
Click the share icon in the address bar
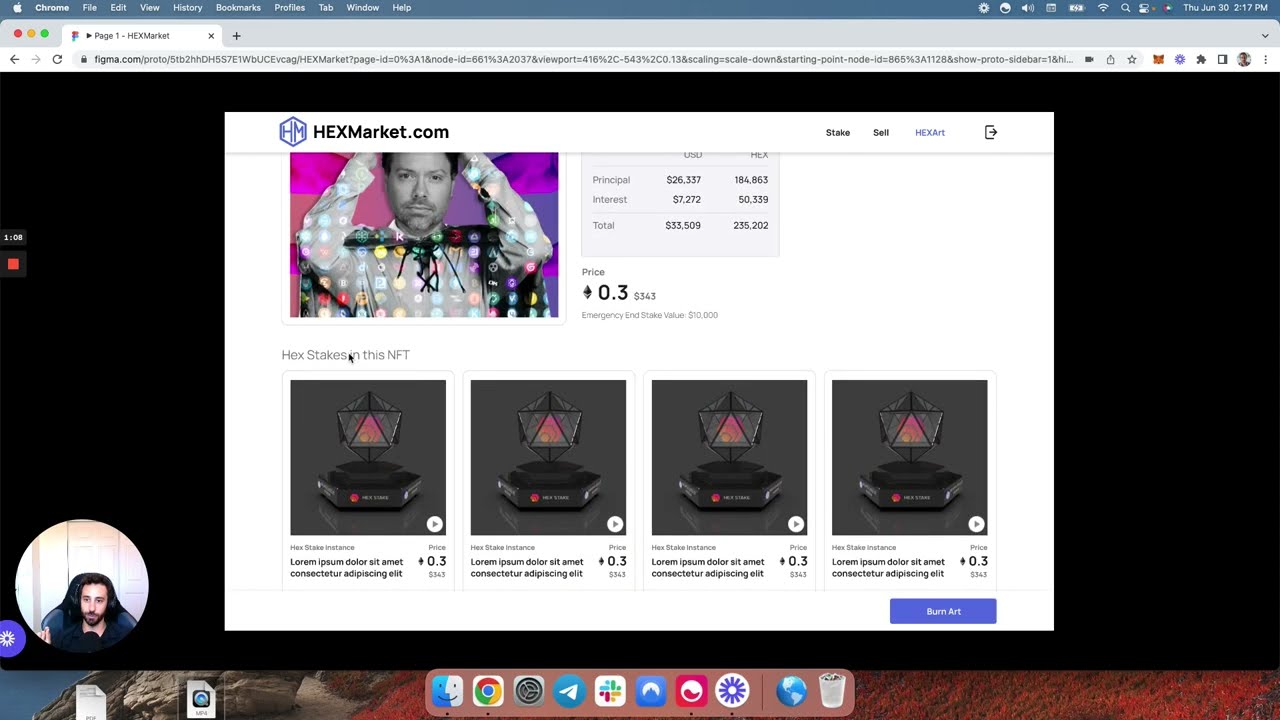[x=1110, y=59]
